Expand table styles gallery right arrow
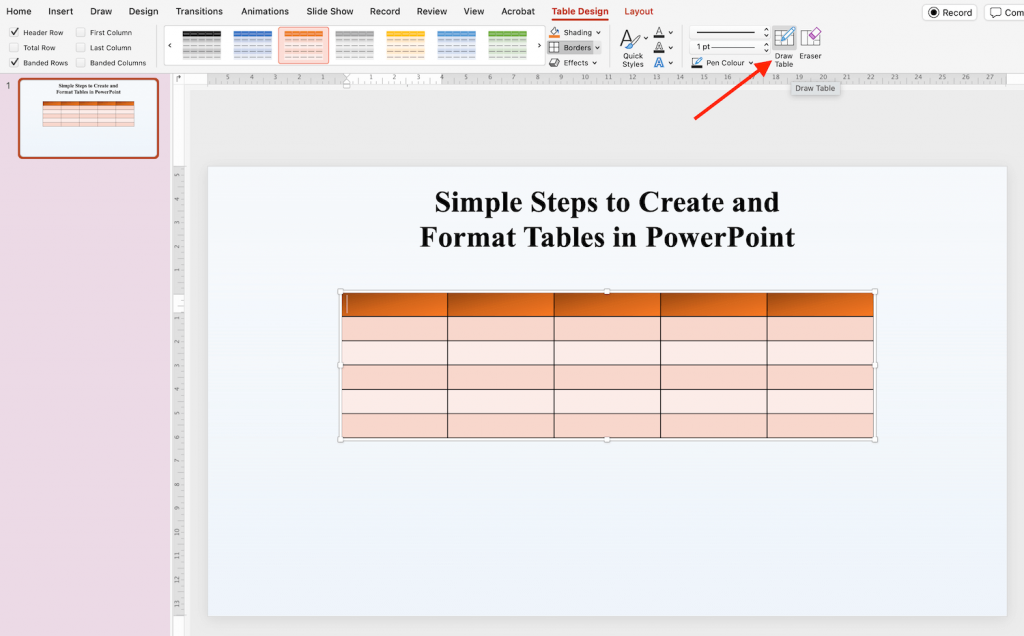 [539, 46]
